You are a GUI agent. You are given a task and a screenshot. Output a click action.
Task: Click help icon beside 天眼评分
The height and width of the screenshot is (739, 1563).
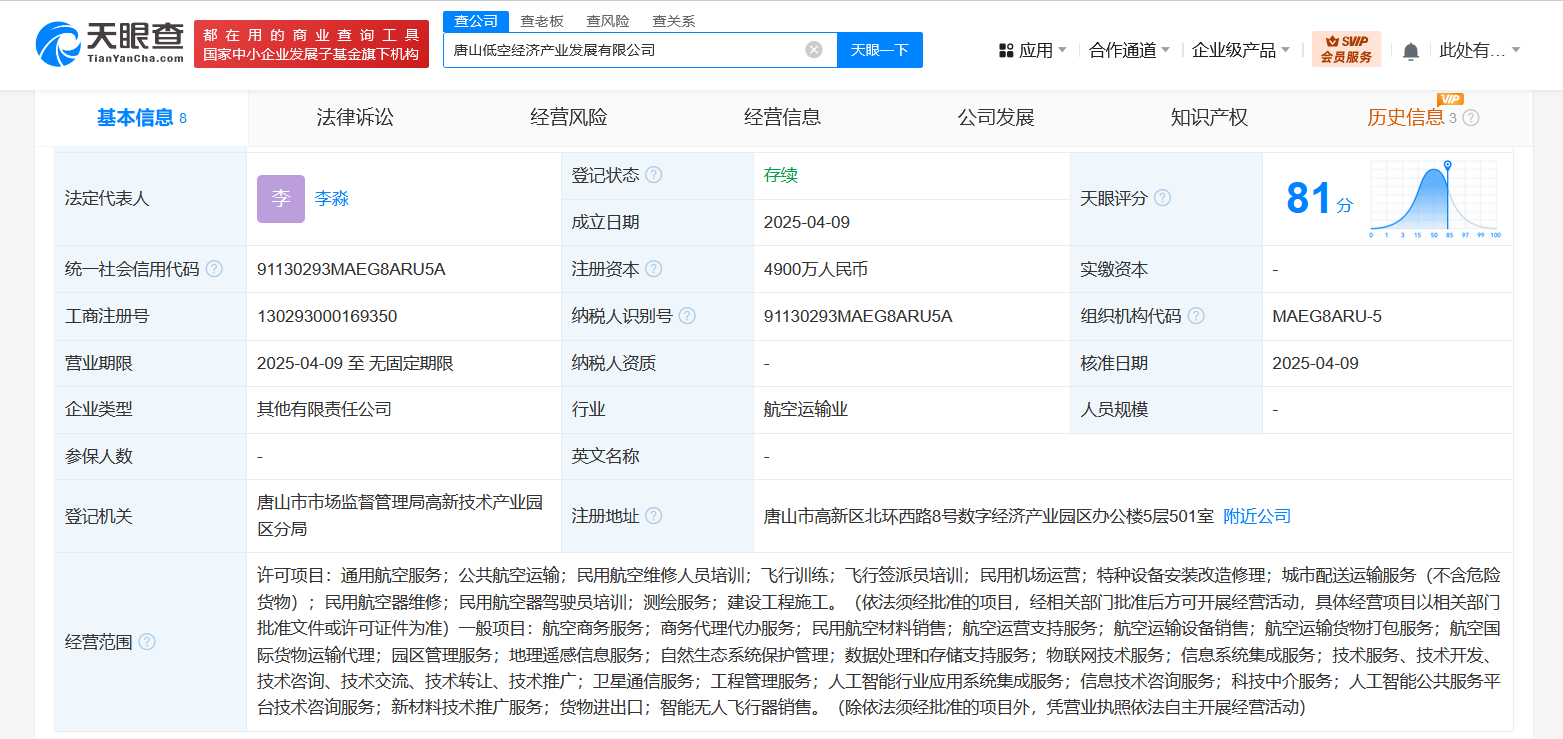(x=1162, y=198)
